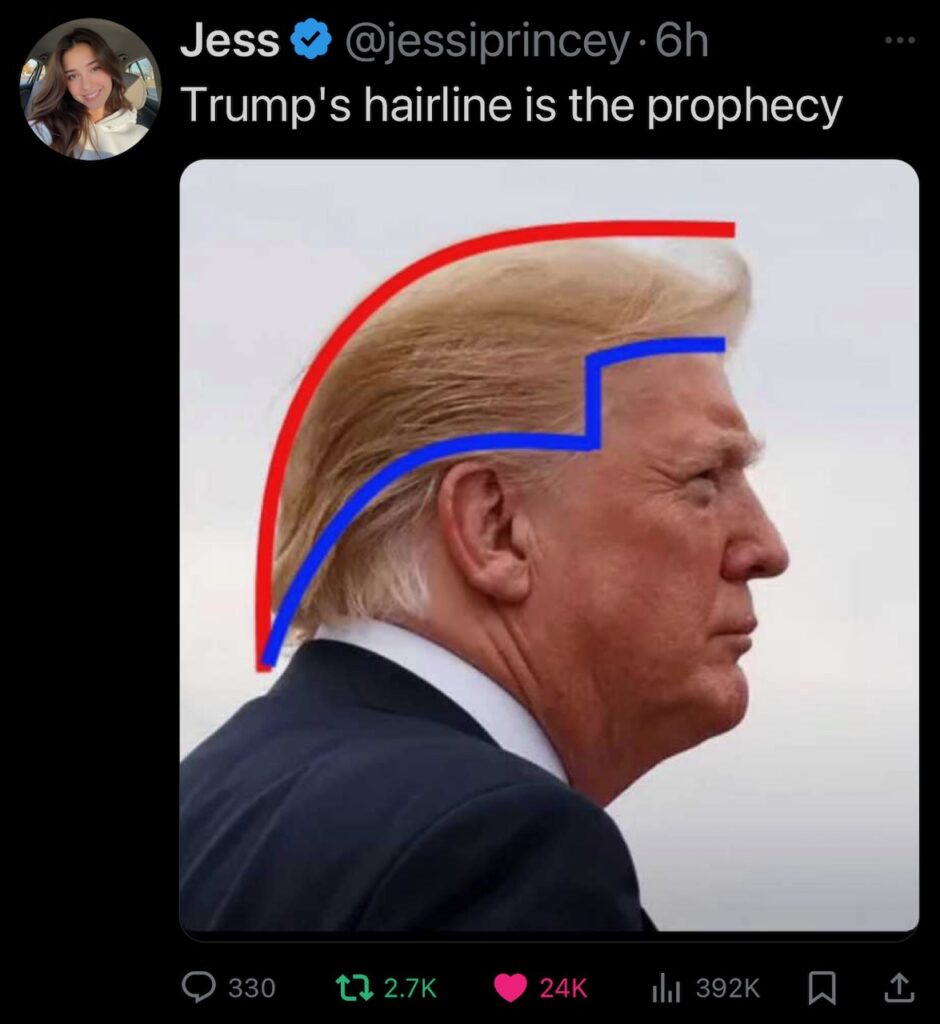940x1024 pixels.
Task: Unlike the post via the pink heart
Action: tap(510, 987)
